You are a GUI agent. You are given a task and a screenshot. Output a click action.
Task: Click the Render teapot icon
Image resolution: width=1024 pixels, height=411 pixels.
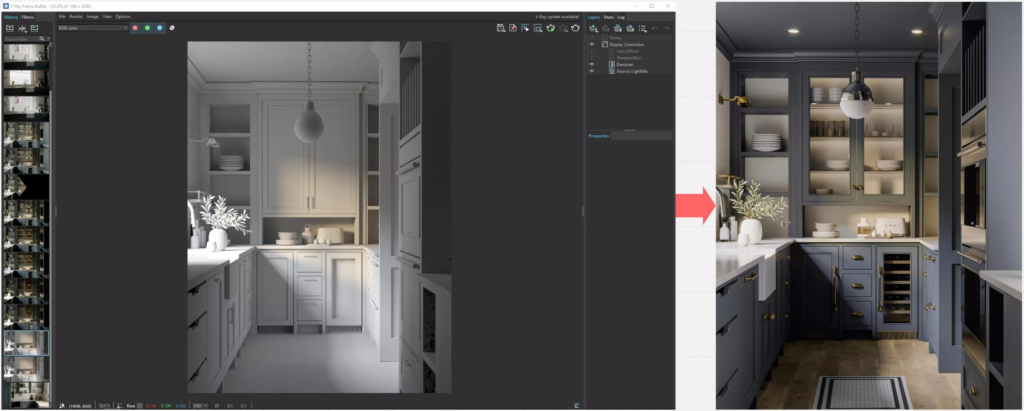click(x=575, y=28)
